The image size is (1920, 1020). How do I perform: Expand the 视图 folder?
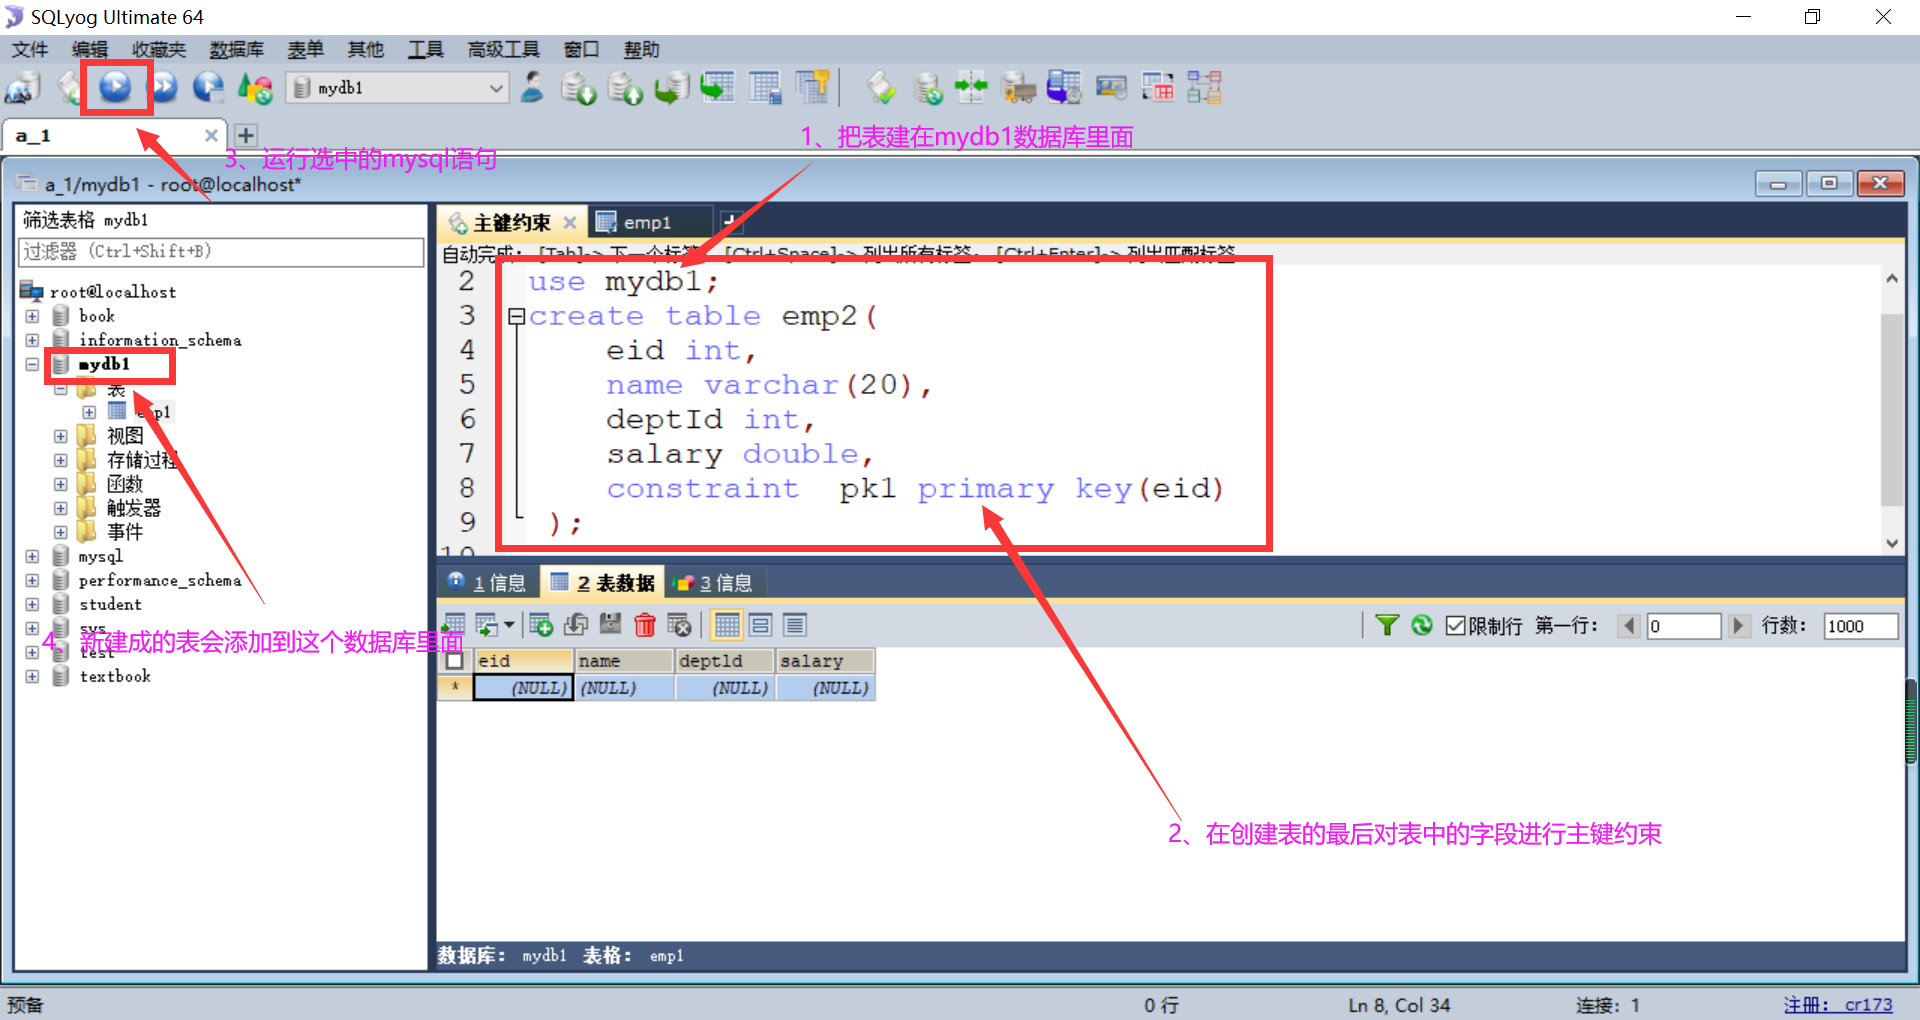[61, 436]
